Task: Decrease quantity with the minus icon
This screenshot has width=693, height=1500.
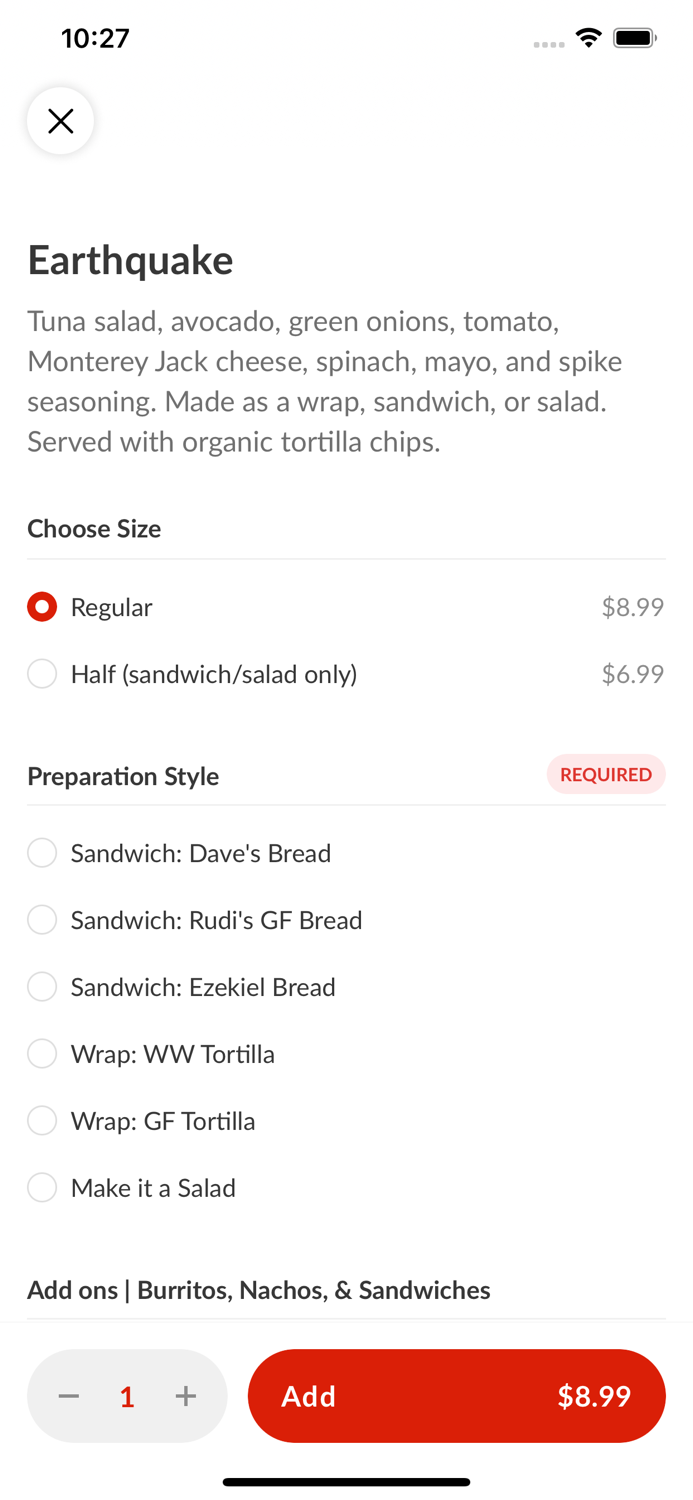Action: coord(69,1396)
